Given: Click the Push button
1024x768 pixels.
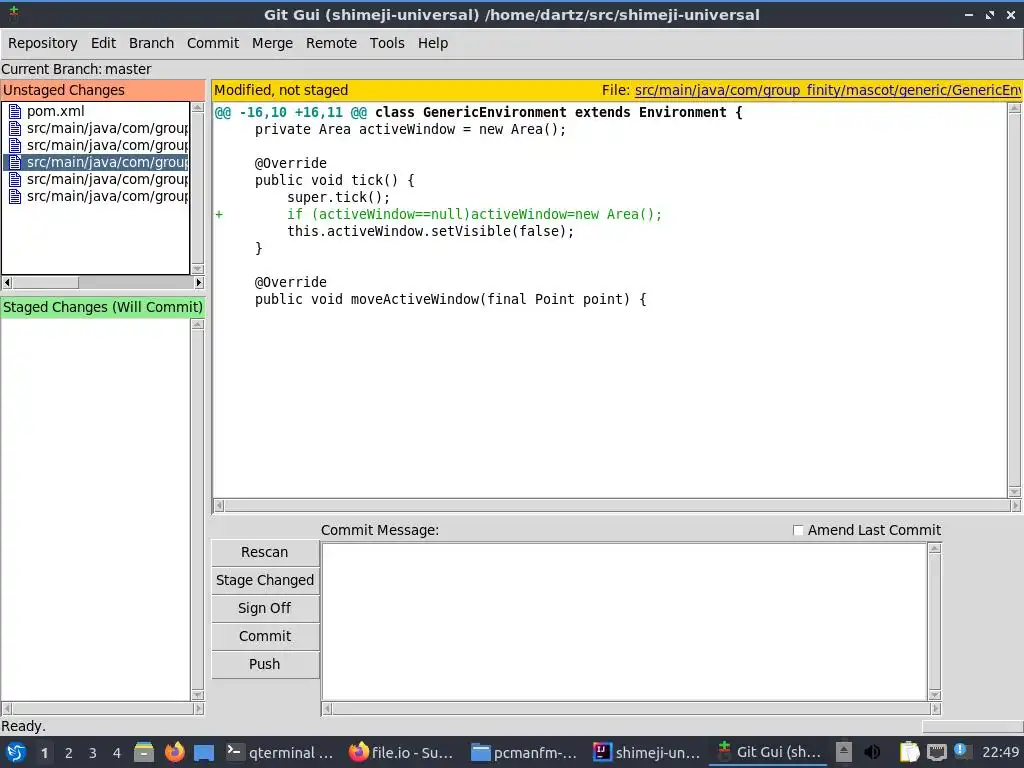Looking at the screenshot, I should (x=264, y=665).
